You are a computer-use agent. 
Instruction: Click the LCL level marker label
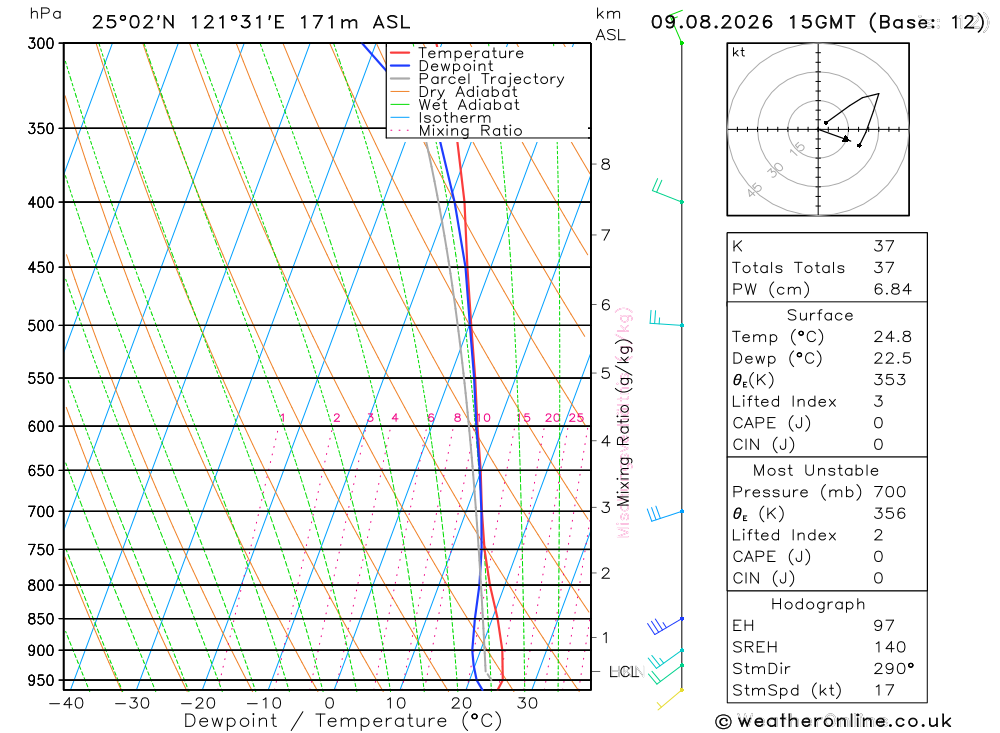point(623,672)
